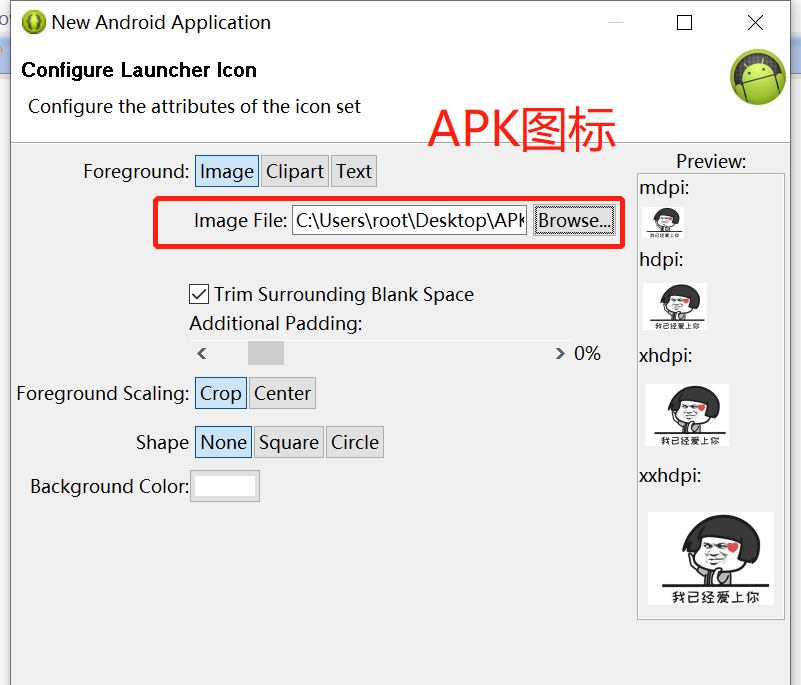Choose Crop foreground scaling
Screen dimensions: 801x685
click(221, 393)
